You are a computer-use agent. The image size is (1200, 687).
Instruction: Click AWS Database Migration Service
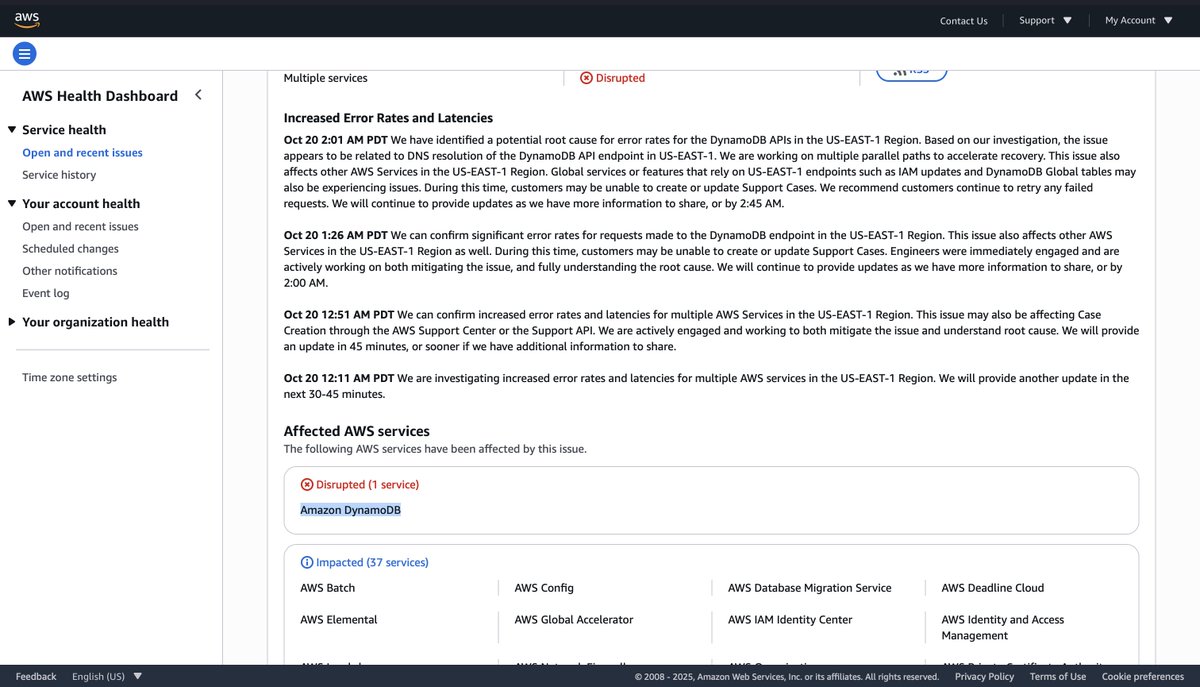pyautogui.click(x=809, y=588)
